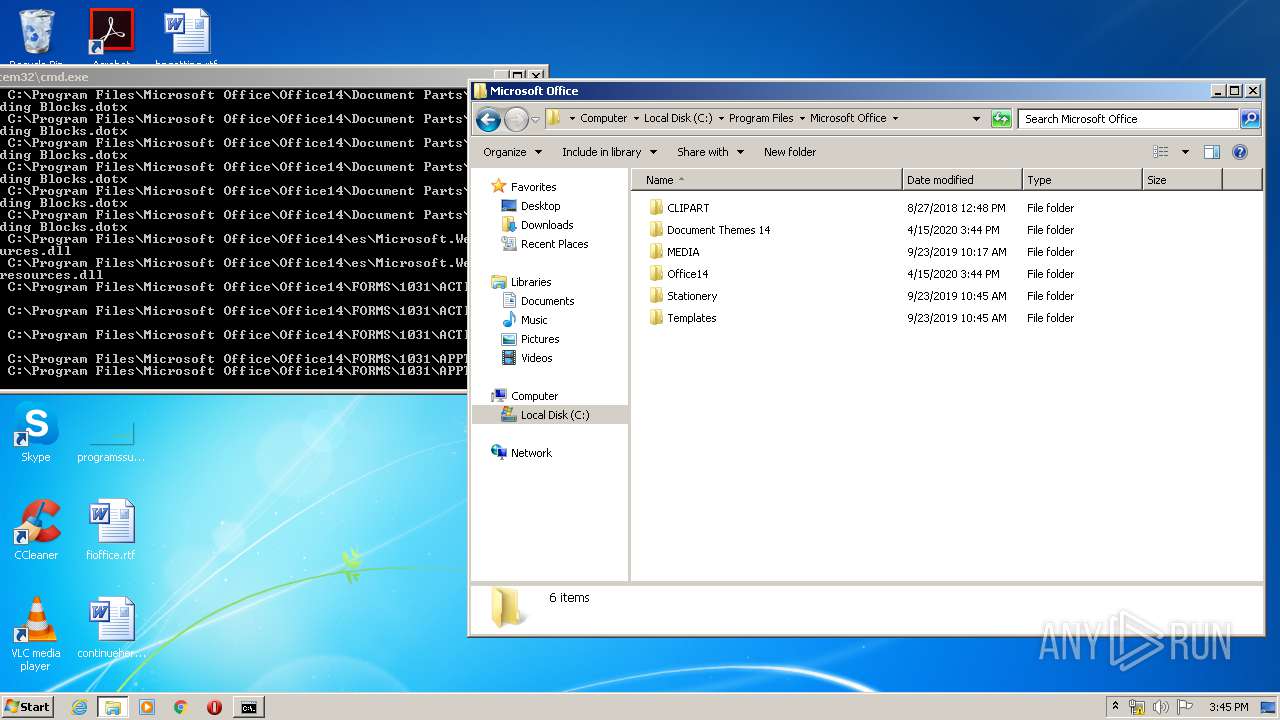Select the Office14 folder
Viewport: 1280px width, 720px height.
[x=687, y=274]
